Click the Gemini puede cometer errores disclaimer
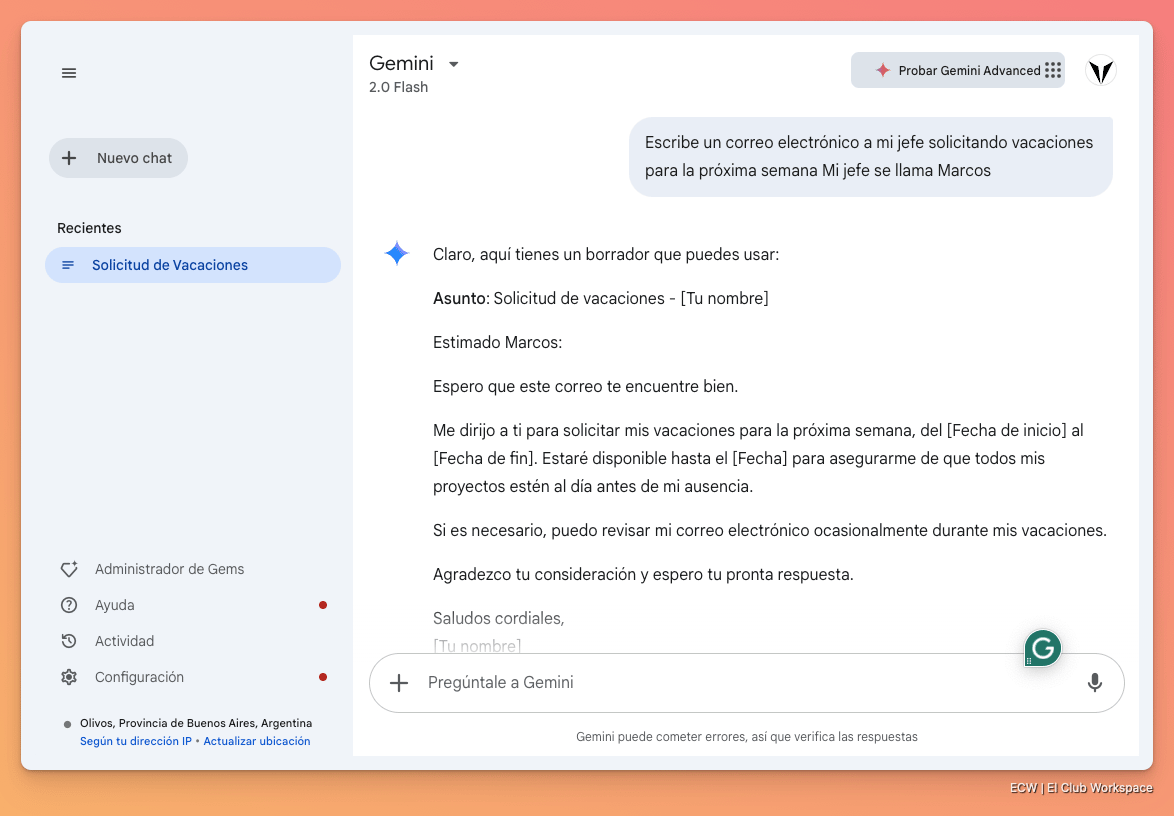 click(746, 737)
